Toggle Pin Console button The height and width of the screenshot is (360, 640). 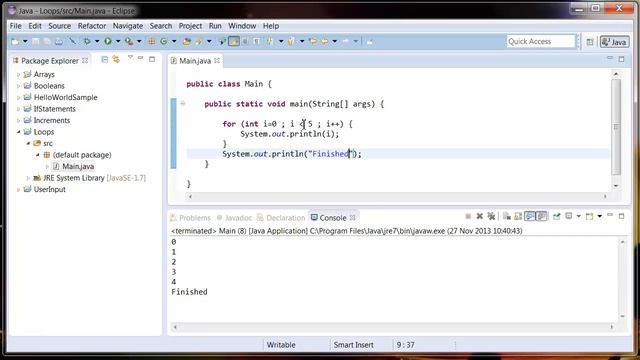pyautogui.click(x=557, y=216)
